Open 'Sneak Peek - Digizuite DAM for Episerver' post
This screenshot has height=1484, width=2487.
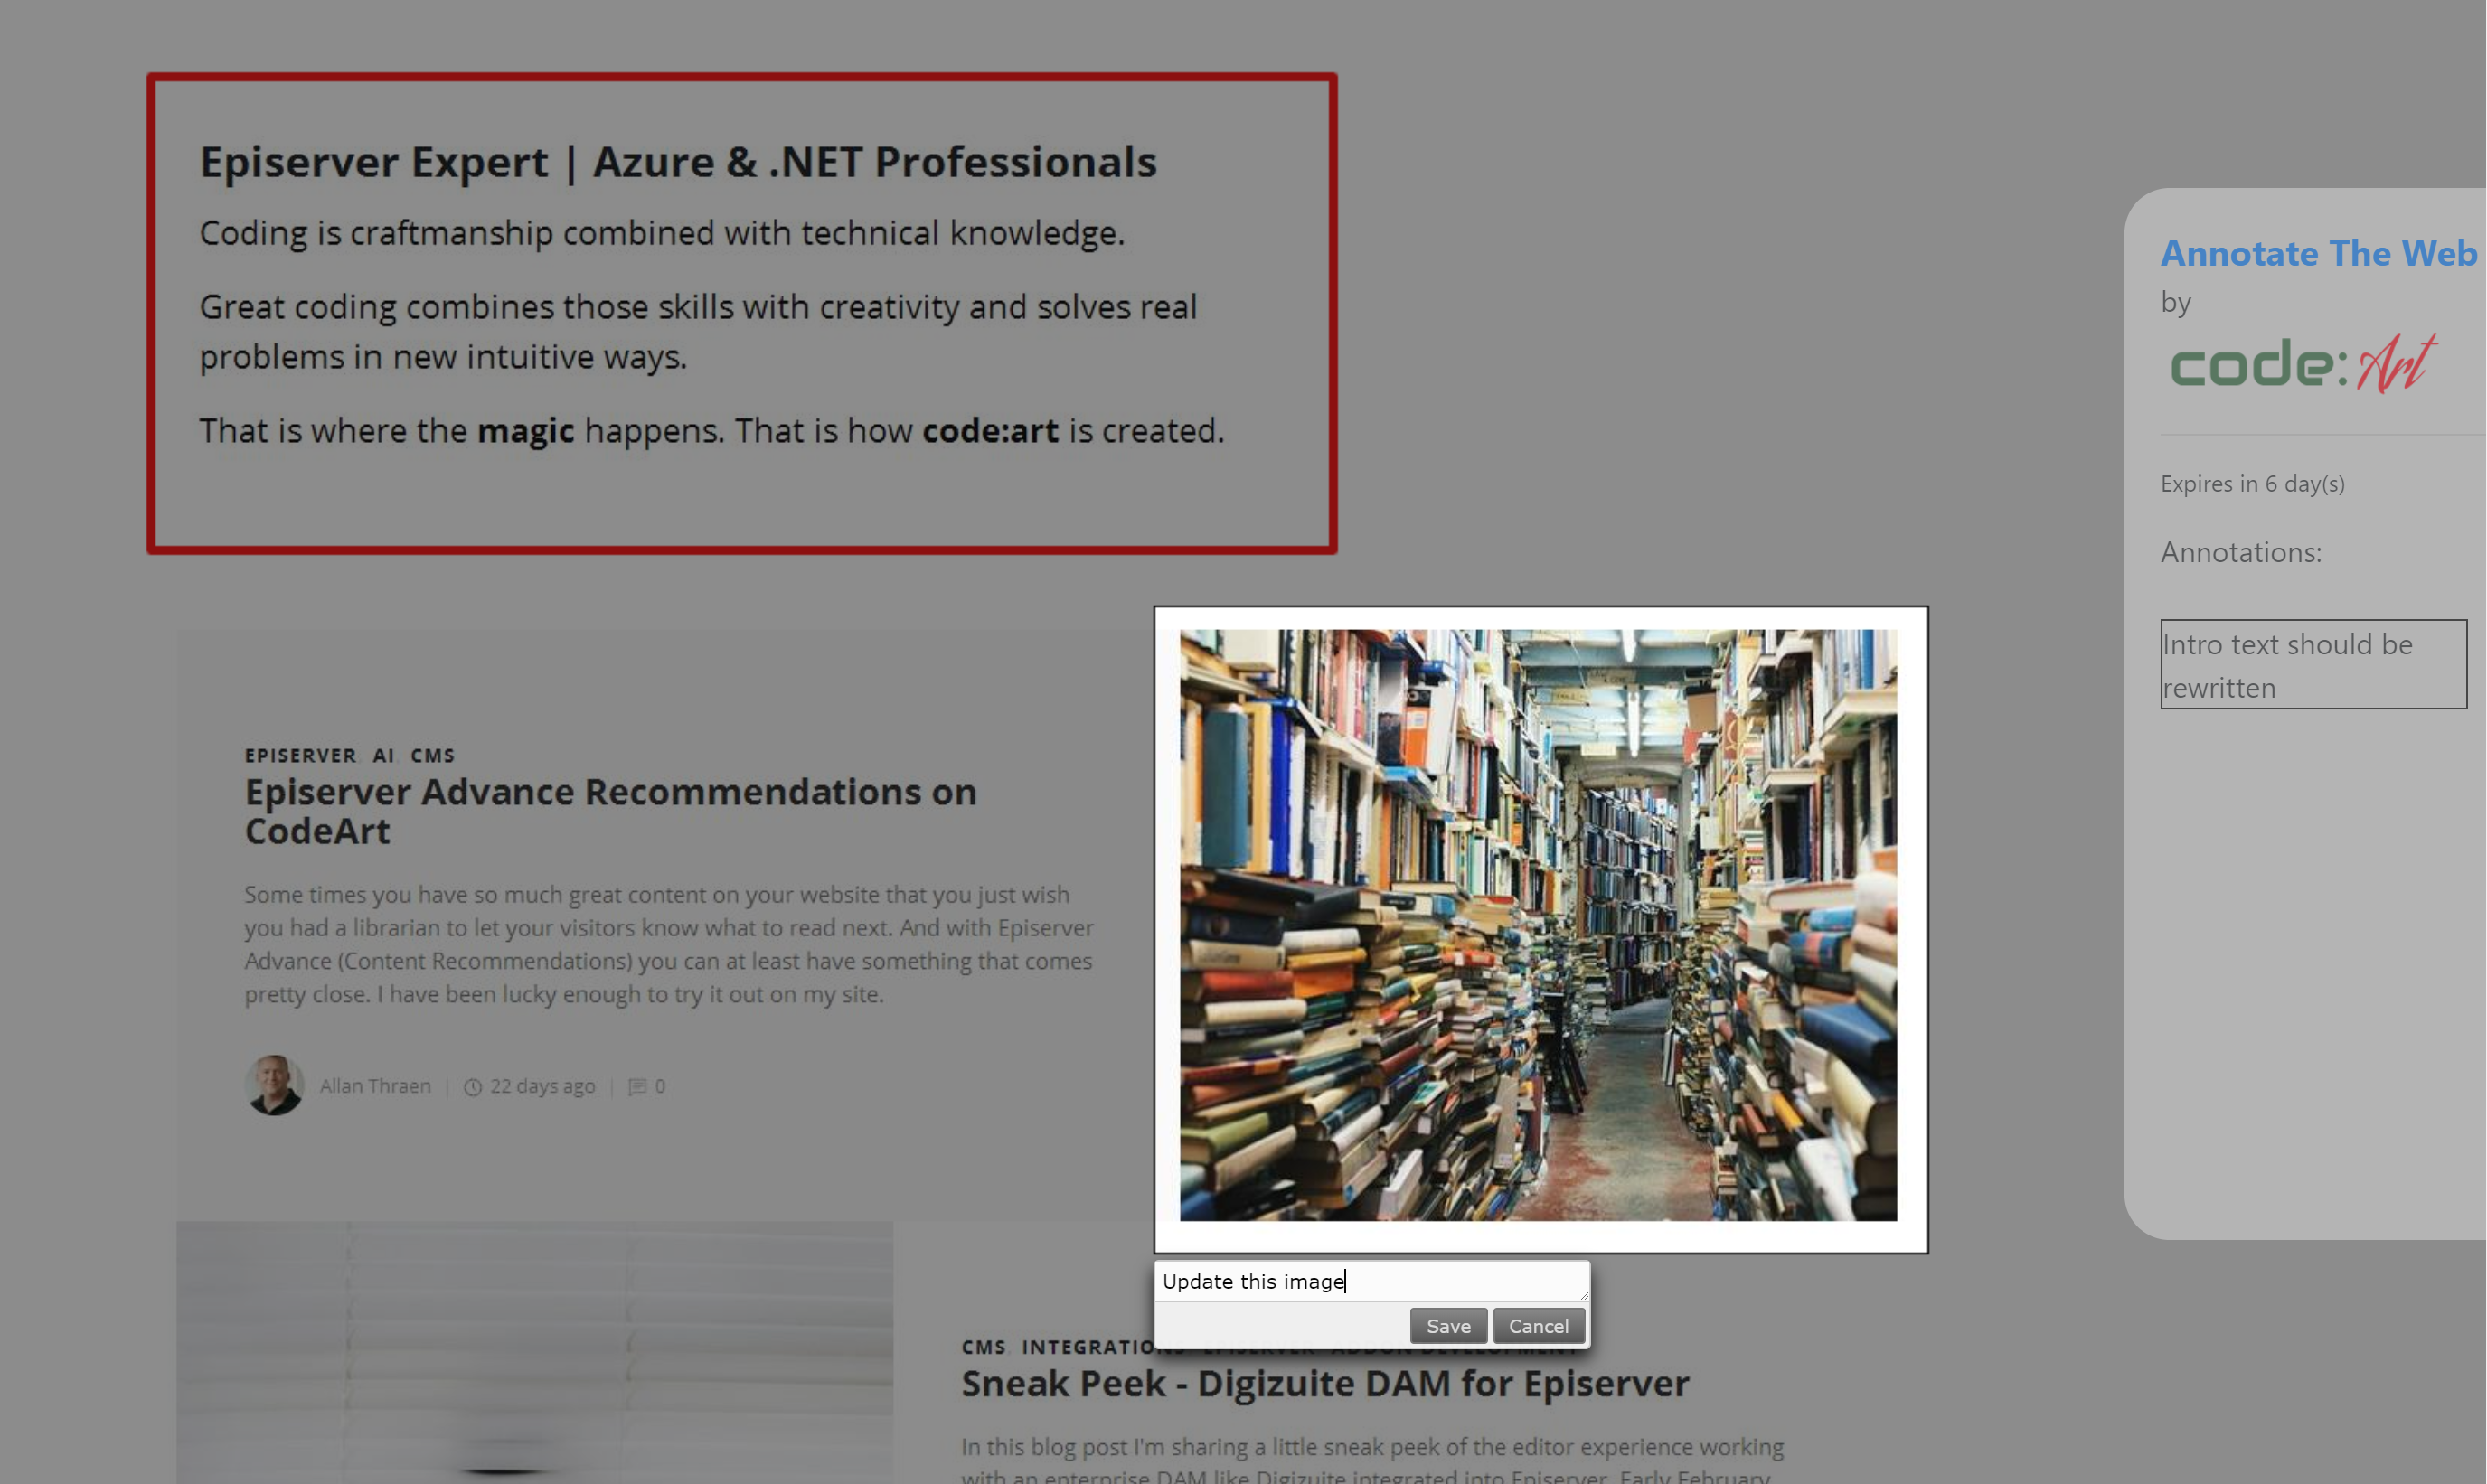(1325, 1383)
